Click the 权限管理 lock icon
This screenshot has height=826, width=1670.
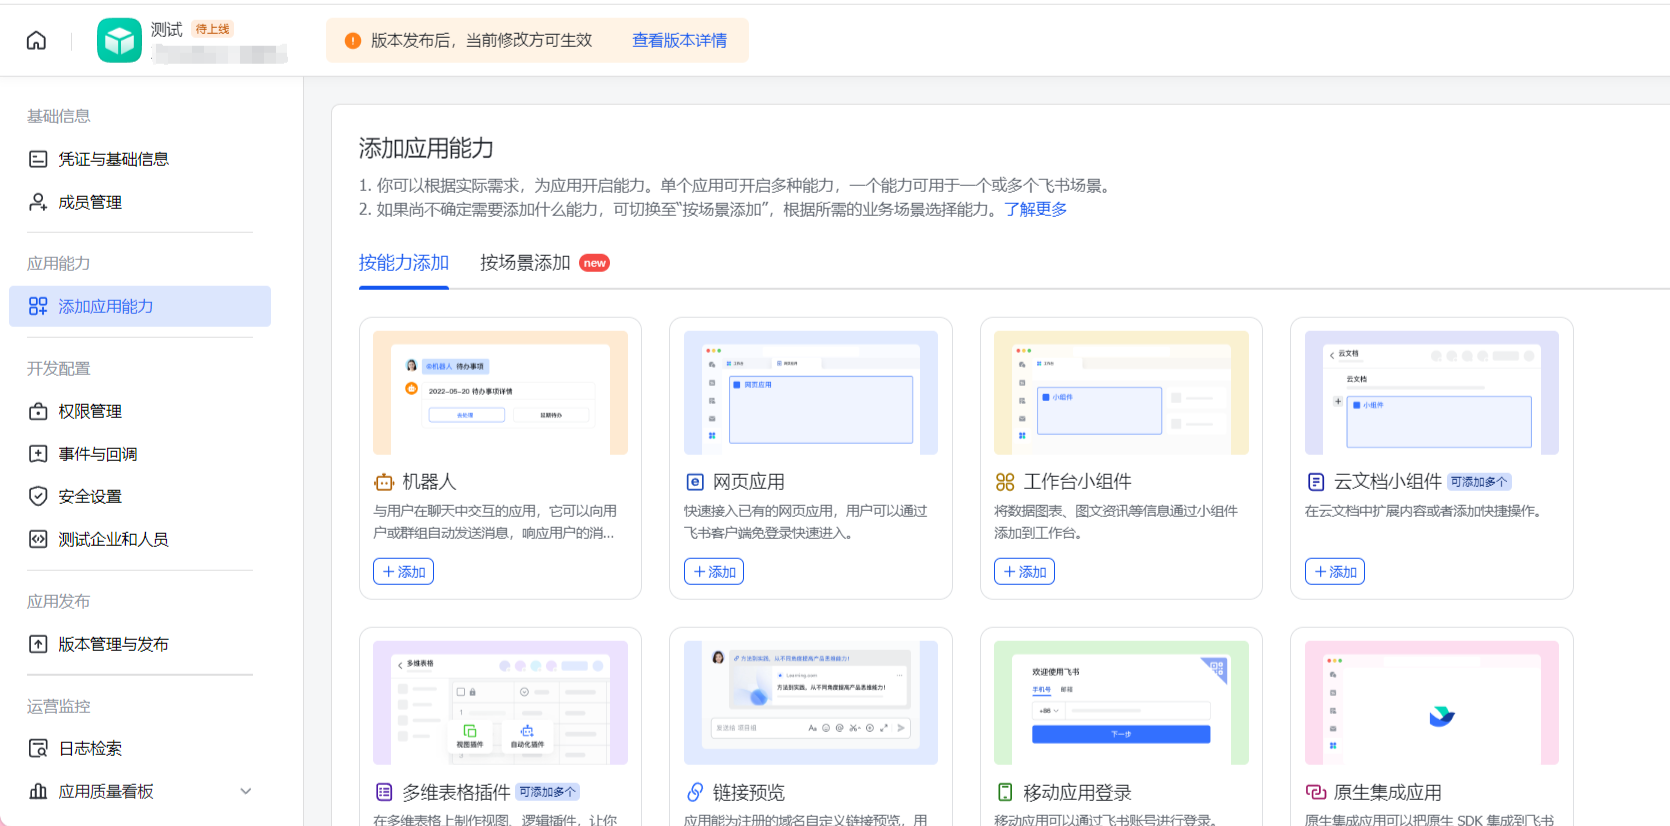pyautogui.click(x=38, y=411)
